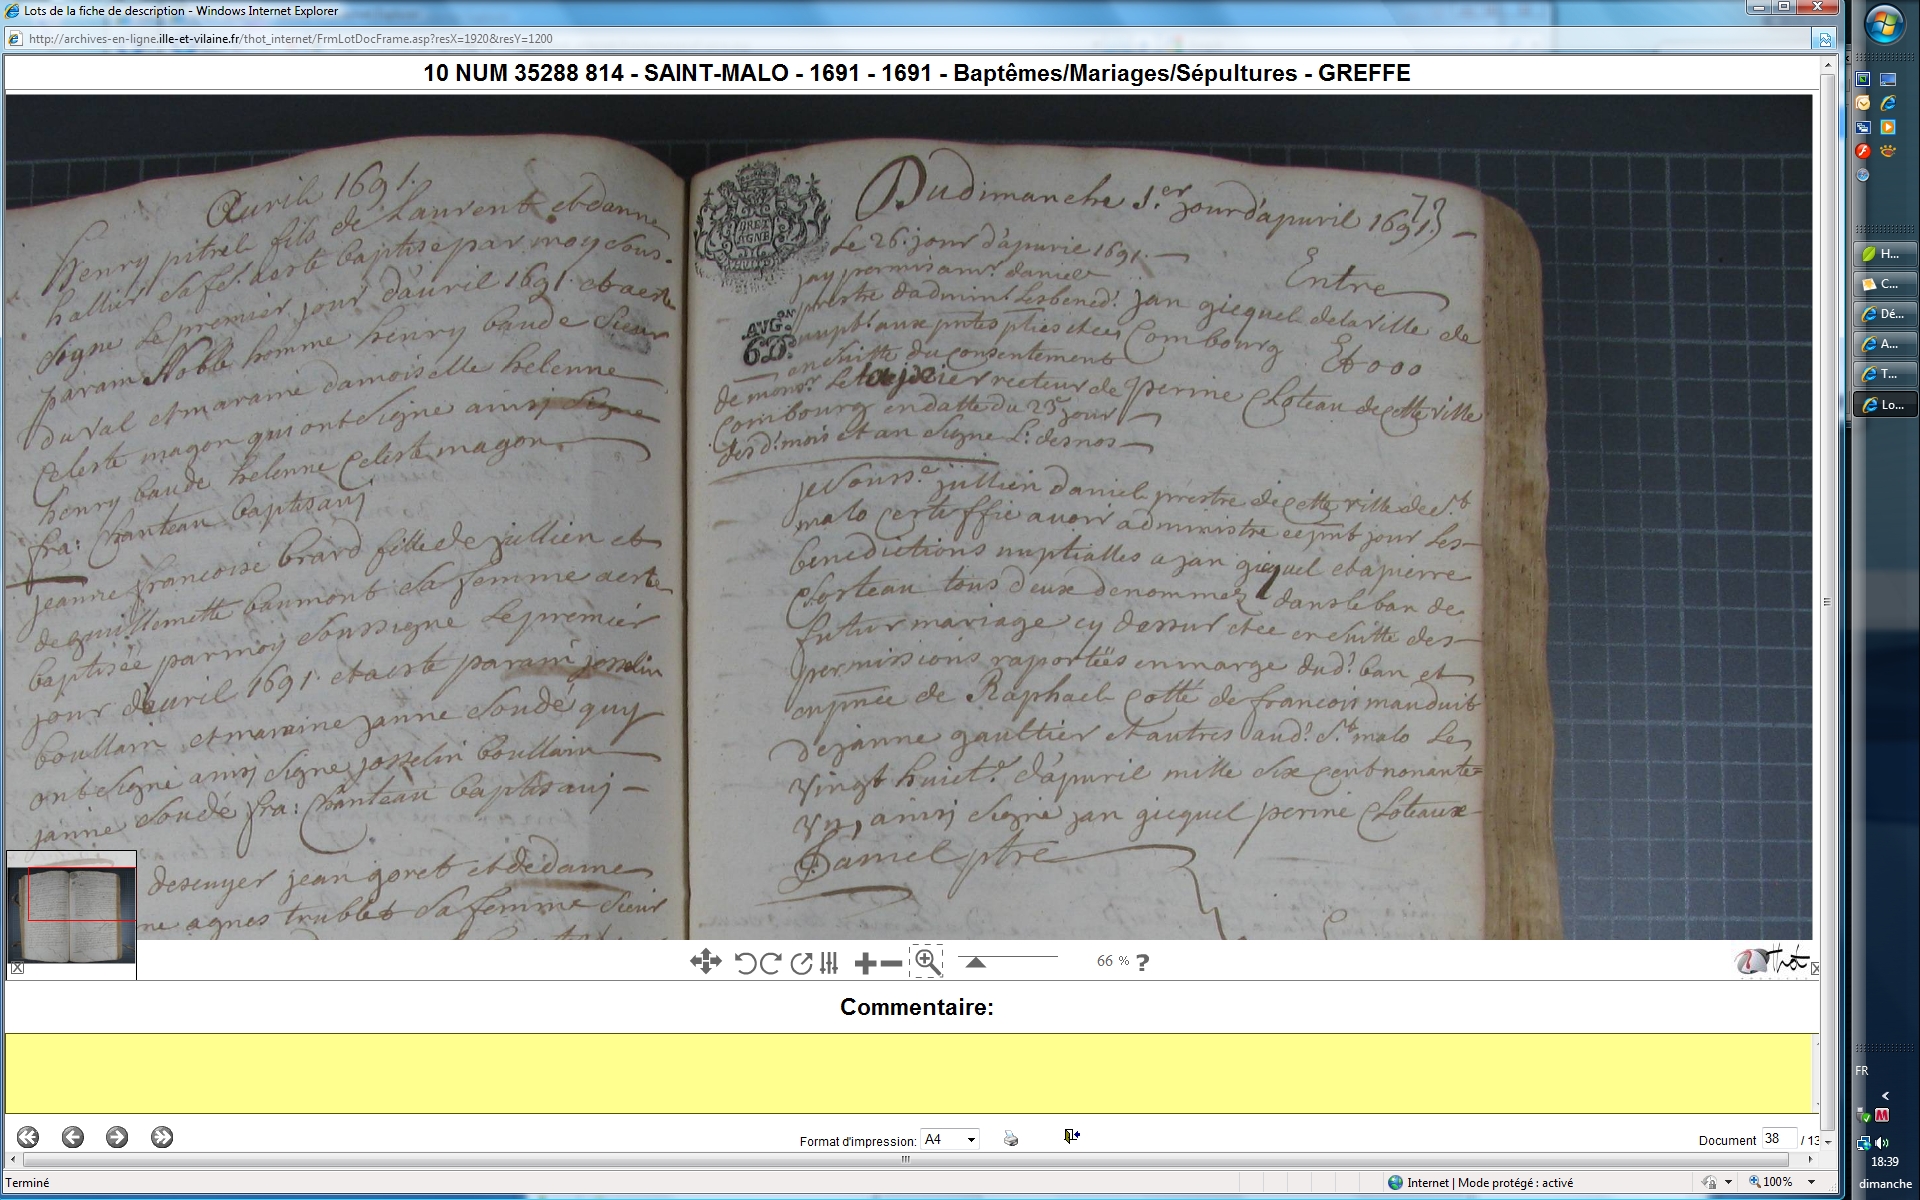Rotate image clockwise
This screenshot has width=1920, height=1200.
(771, 963)
